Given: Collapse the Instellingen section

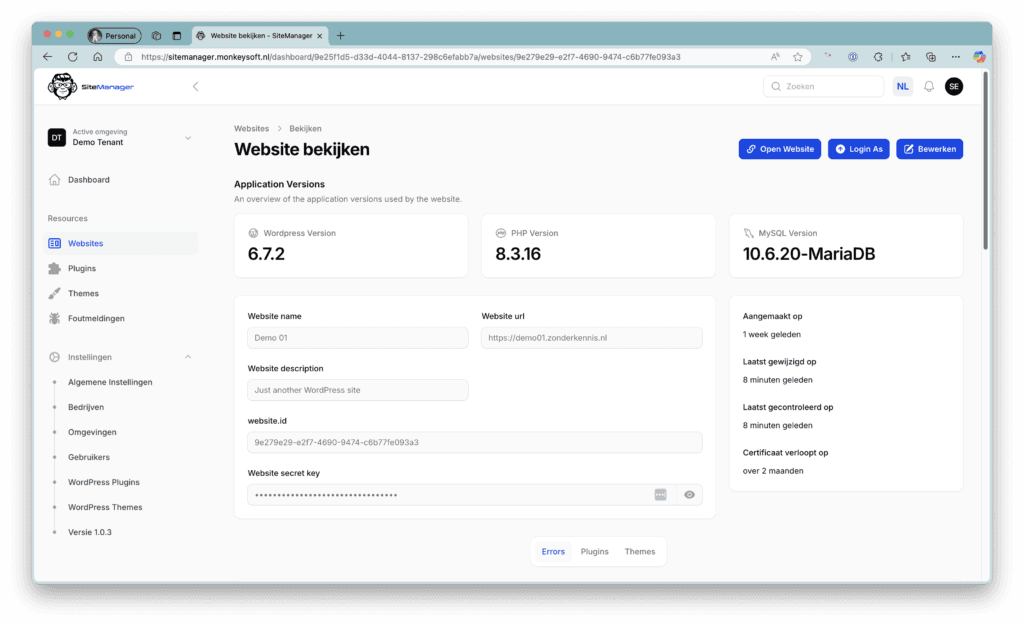Looking at the screenshot, I should tap(187, 357).
